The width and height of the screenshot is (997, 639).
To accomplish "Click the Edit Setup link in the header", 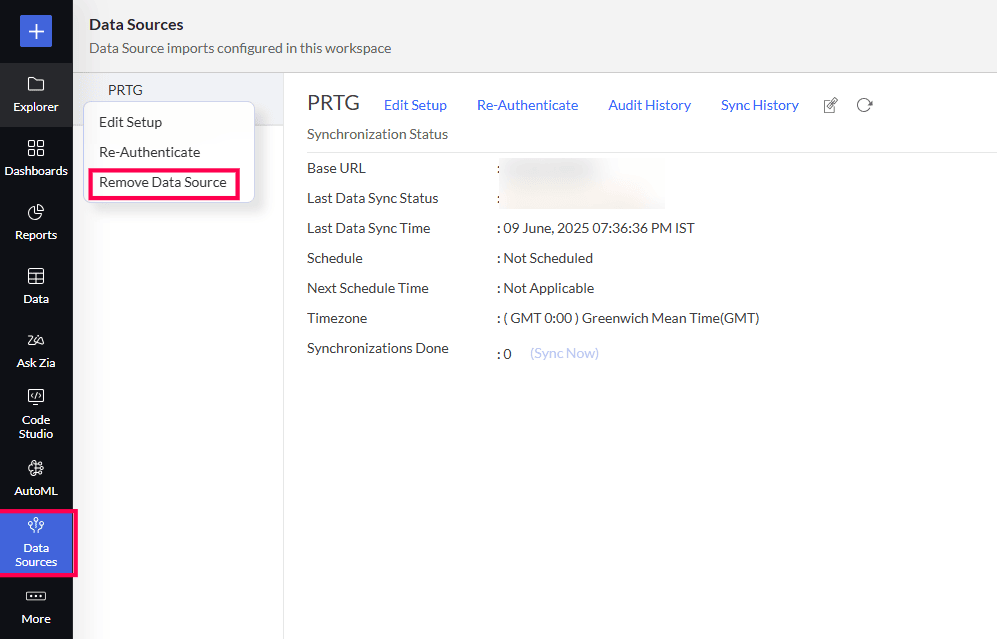I will click(415, 105).
